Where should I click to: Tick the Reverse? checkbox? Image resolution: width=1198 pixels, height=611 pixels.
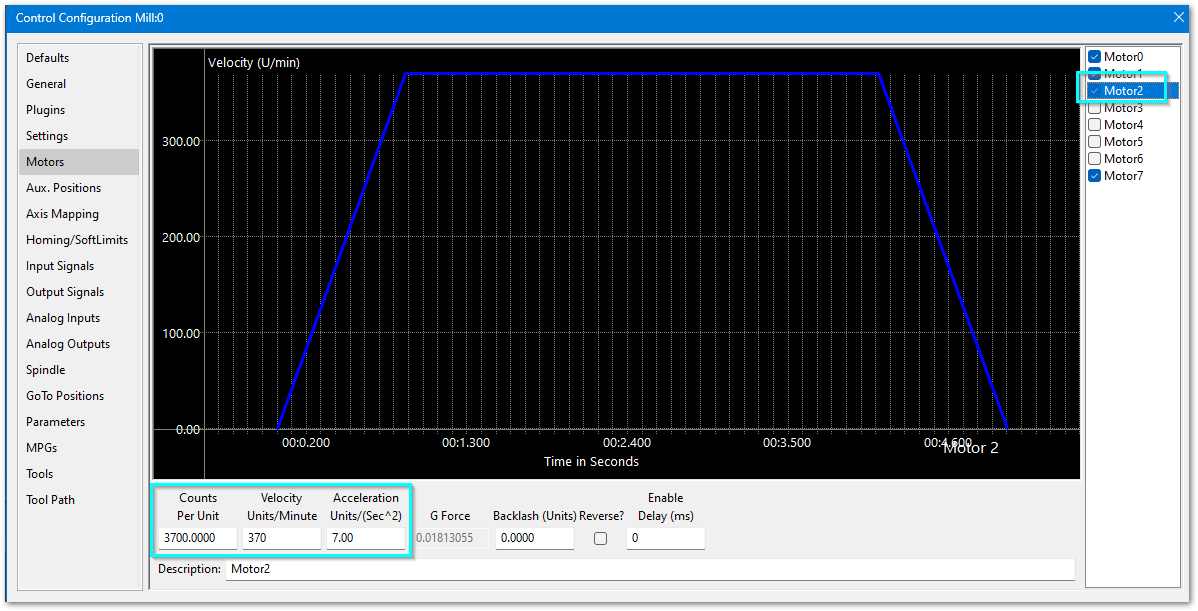(600, 538)
